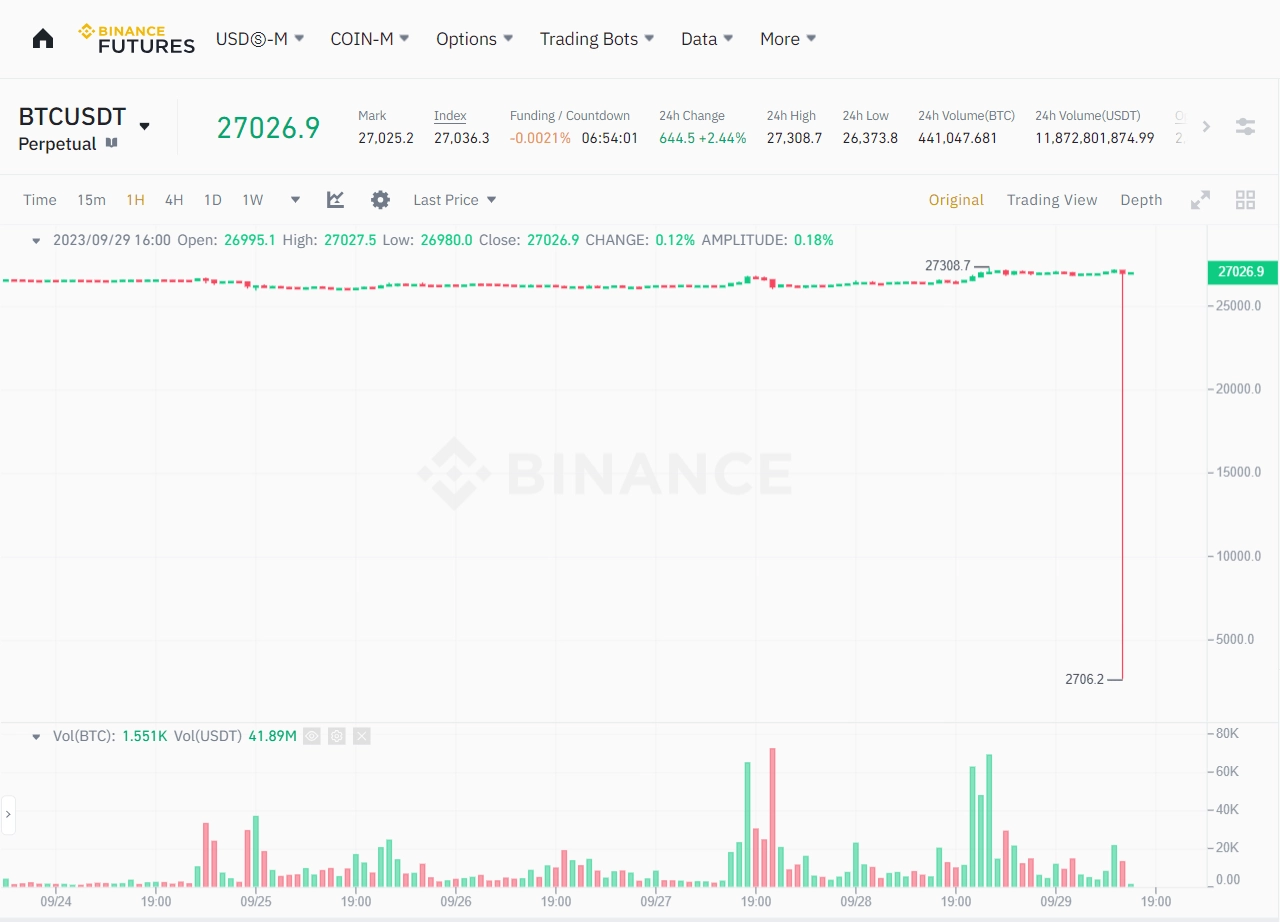Collapse the Vol(BTC) indicator row triangle
Screen dimensions: 1280x922
36,736
